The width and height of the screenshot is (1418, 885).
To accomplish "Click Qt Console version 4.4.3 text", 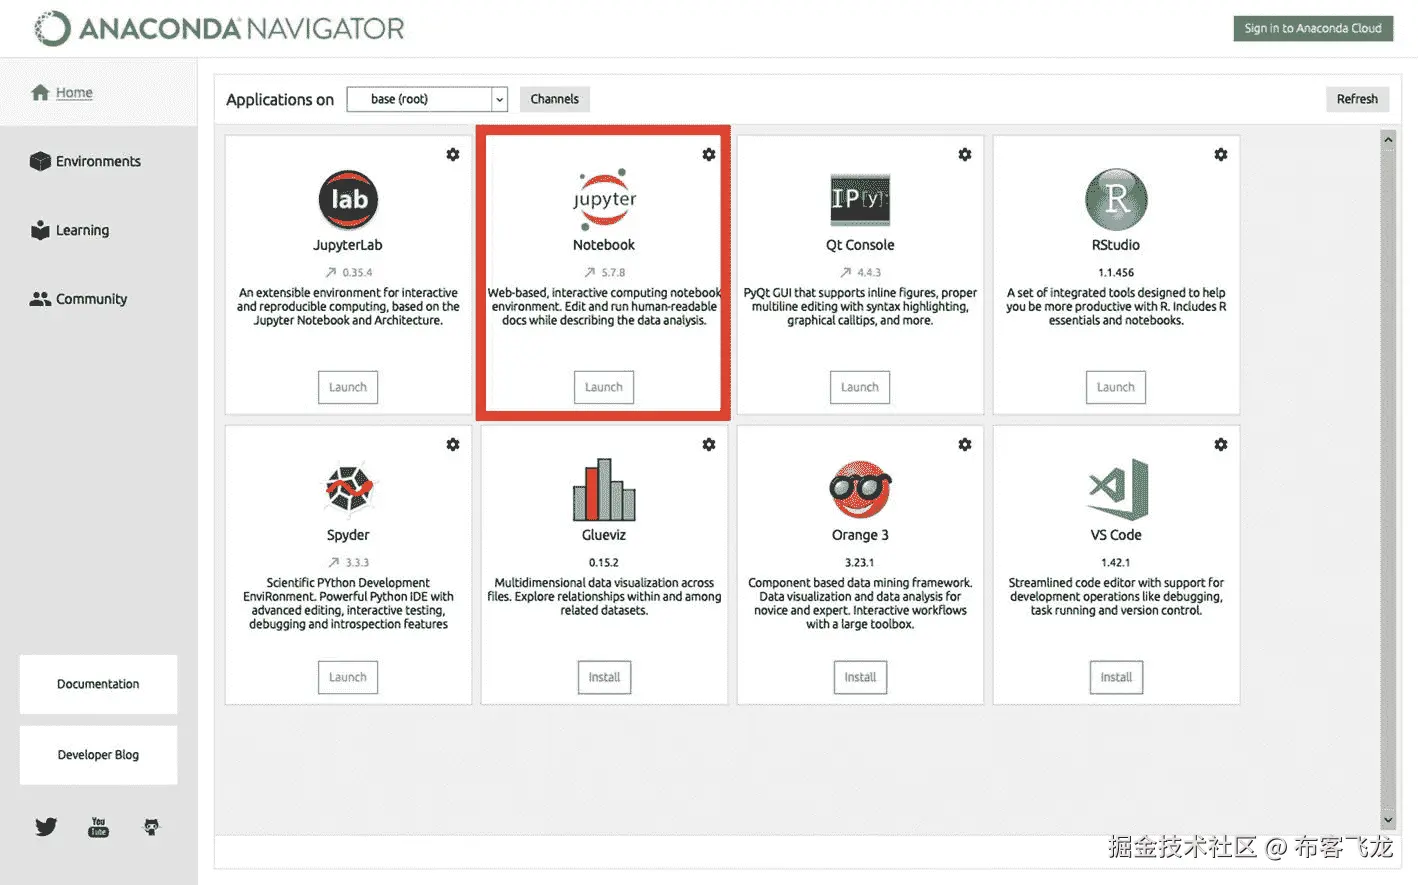I will [x=869, y=272].
